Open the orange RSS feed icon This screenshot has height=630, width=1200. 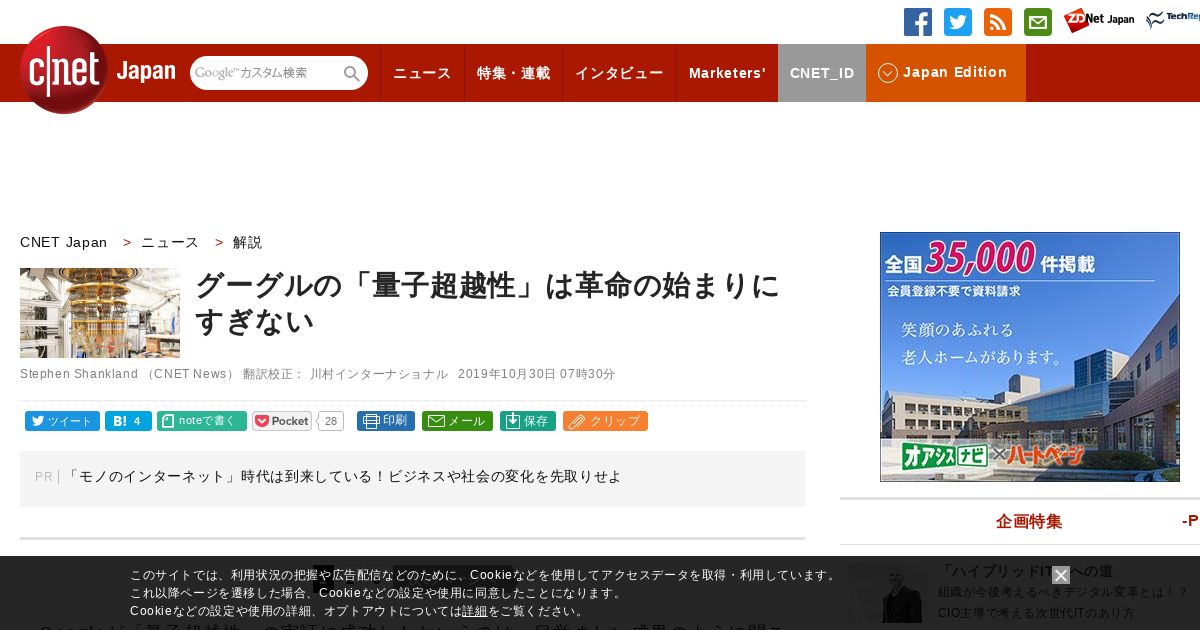[x=998, y=22]
